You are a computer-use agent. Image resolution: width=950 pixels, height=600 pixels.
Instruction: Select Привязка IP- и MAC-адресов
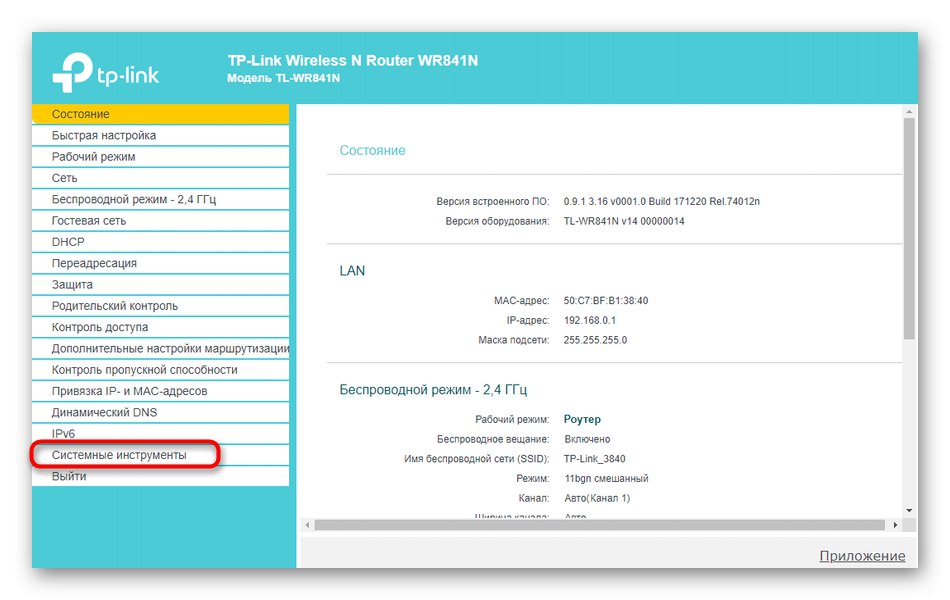click(x=161, y=391)
